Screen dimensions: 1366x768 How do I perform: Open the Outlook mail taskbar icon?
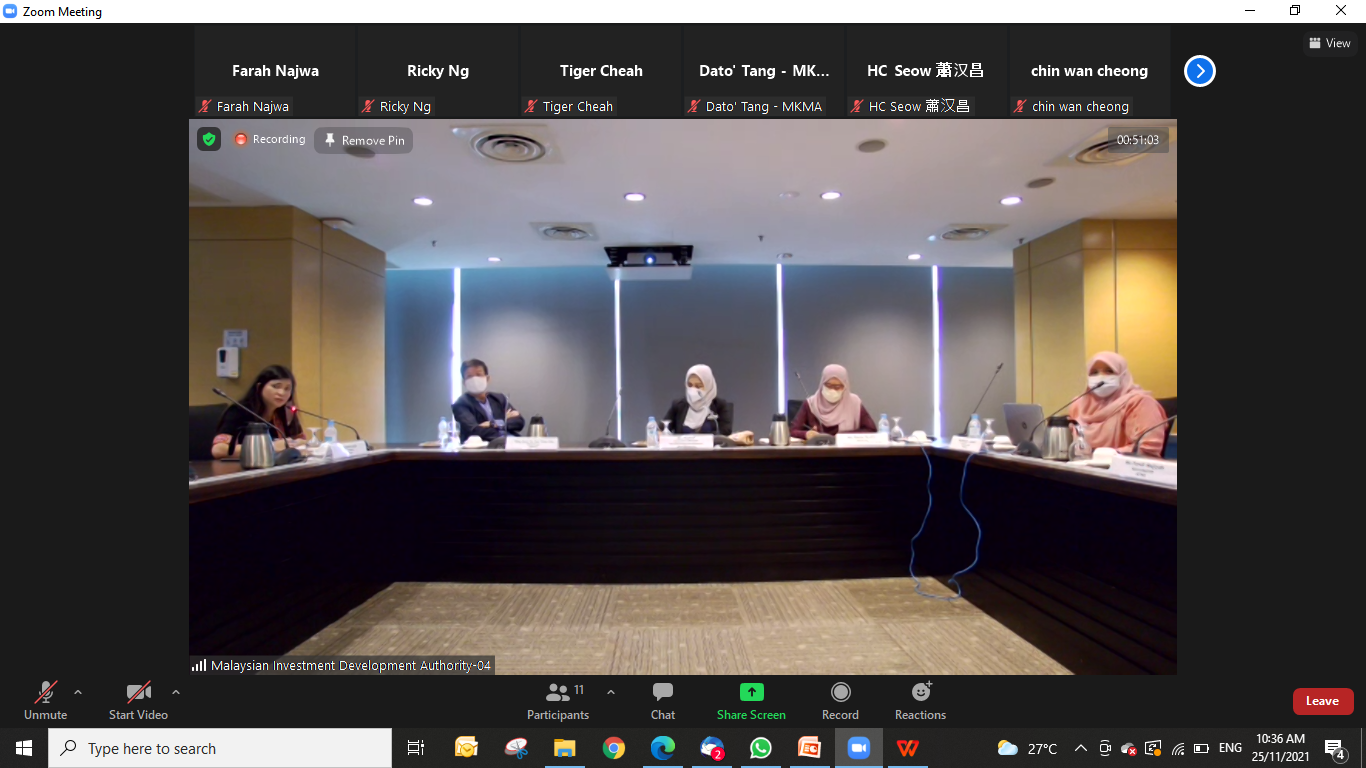point(467,748)
